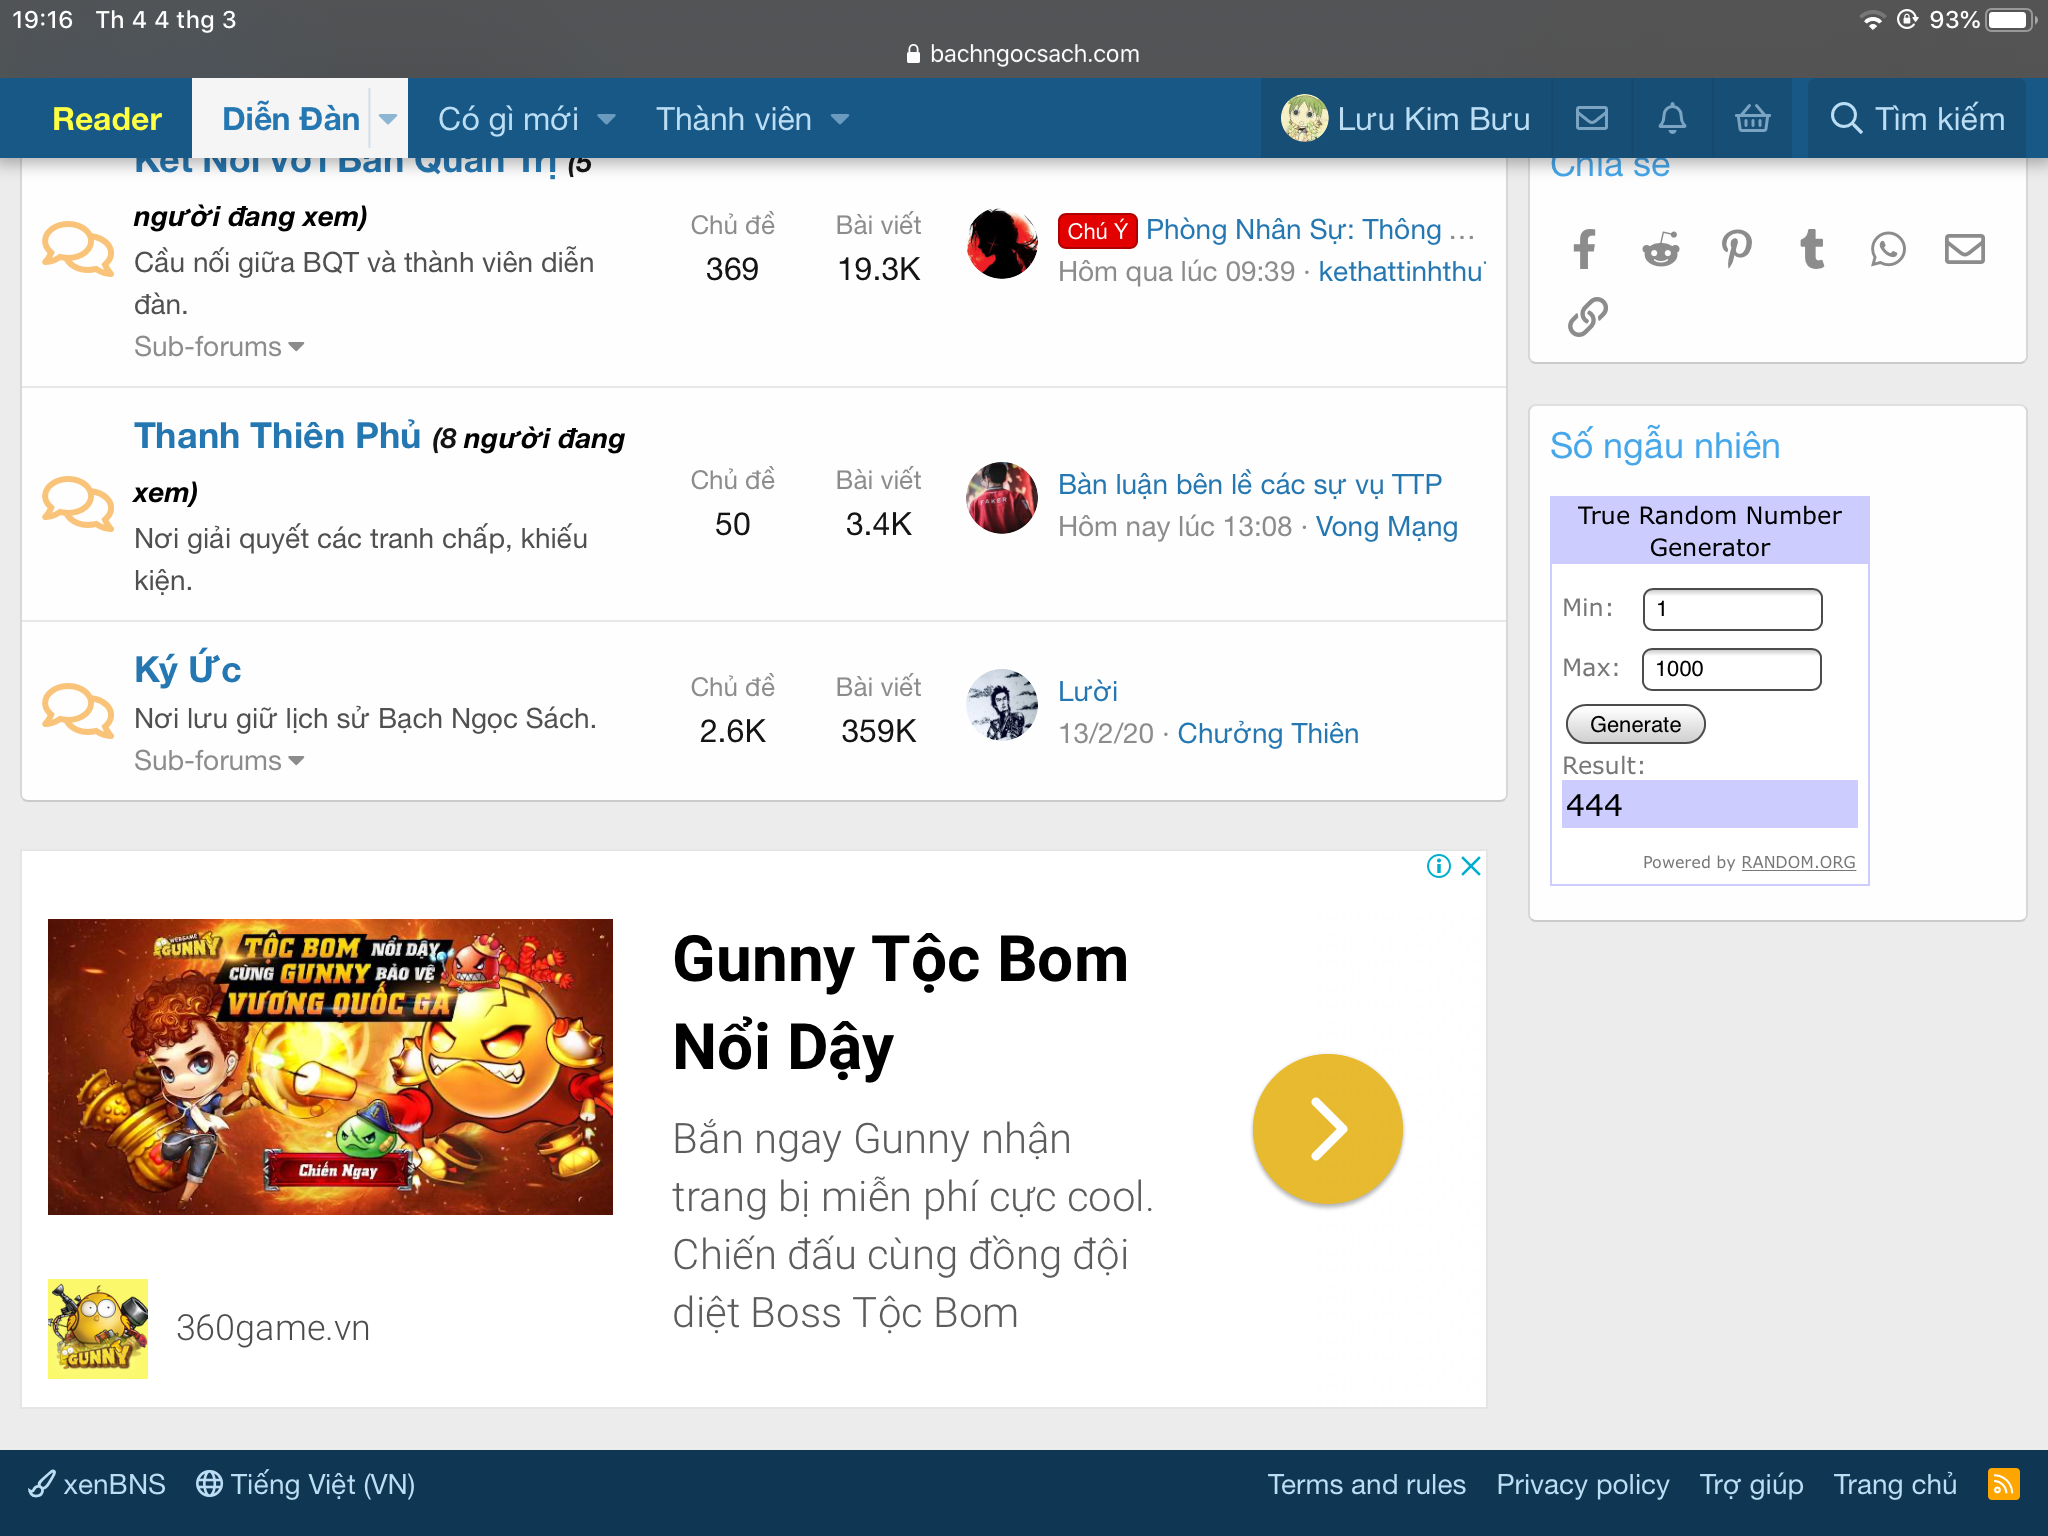Share on Pinterest icon
The height and width of the screenshot is (1536, 2048).
click(x=1737, y=249)
